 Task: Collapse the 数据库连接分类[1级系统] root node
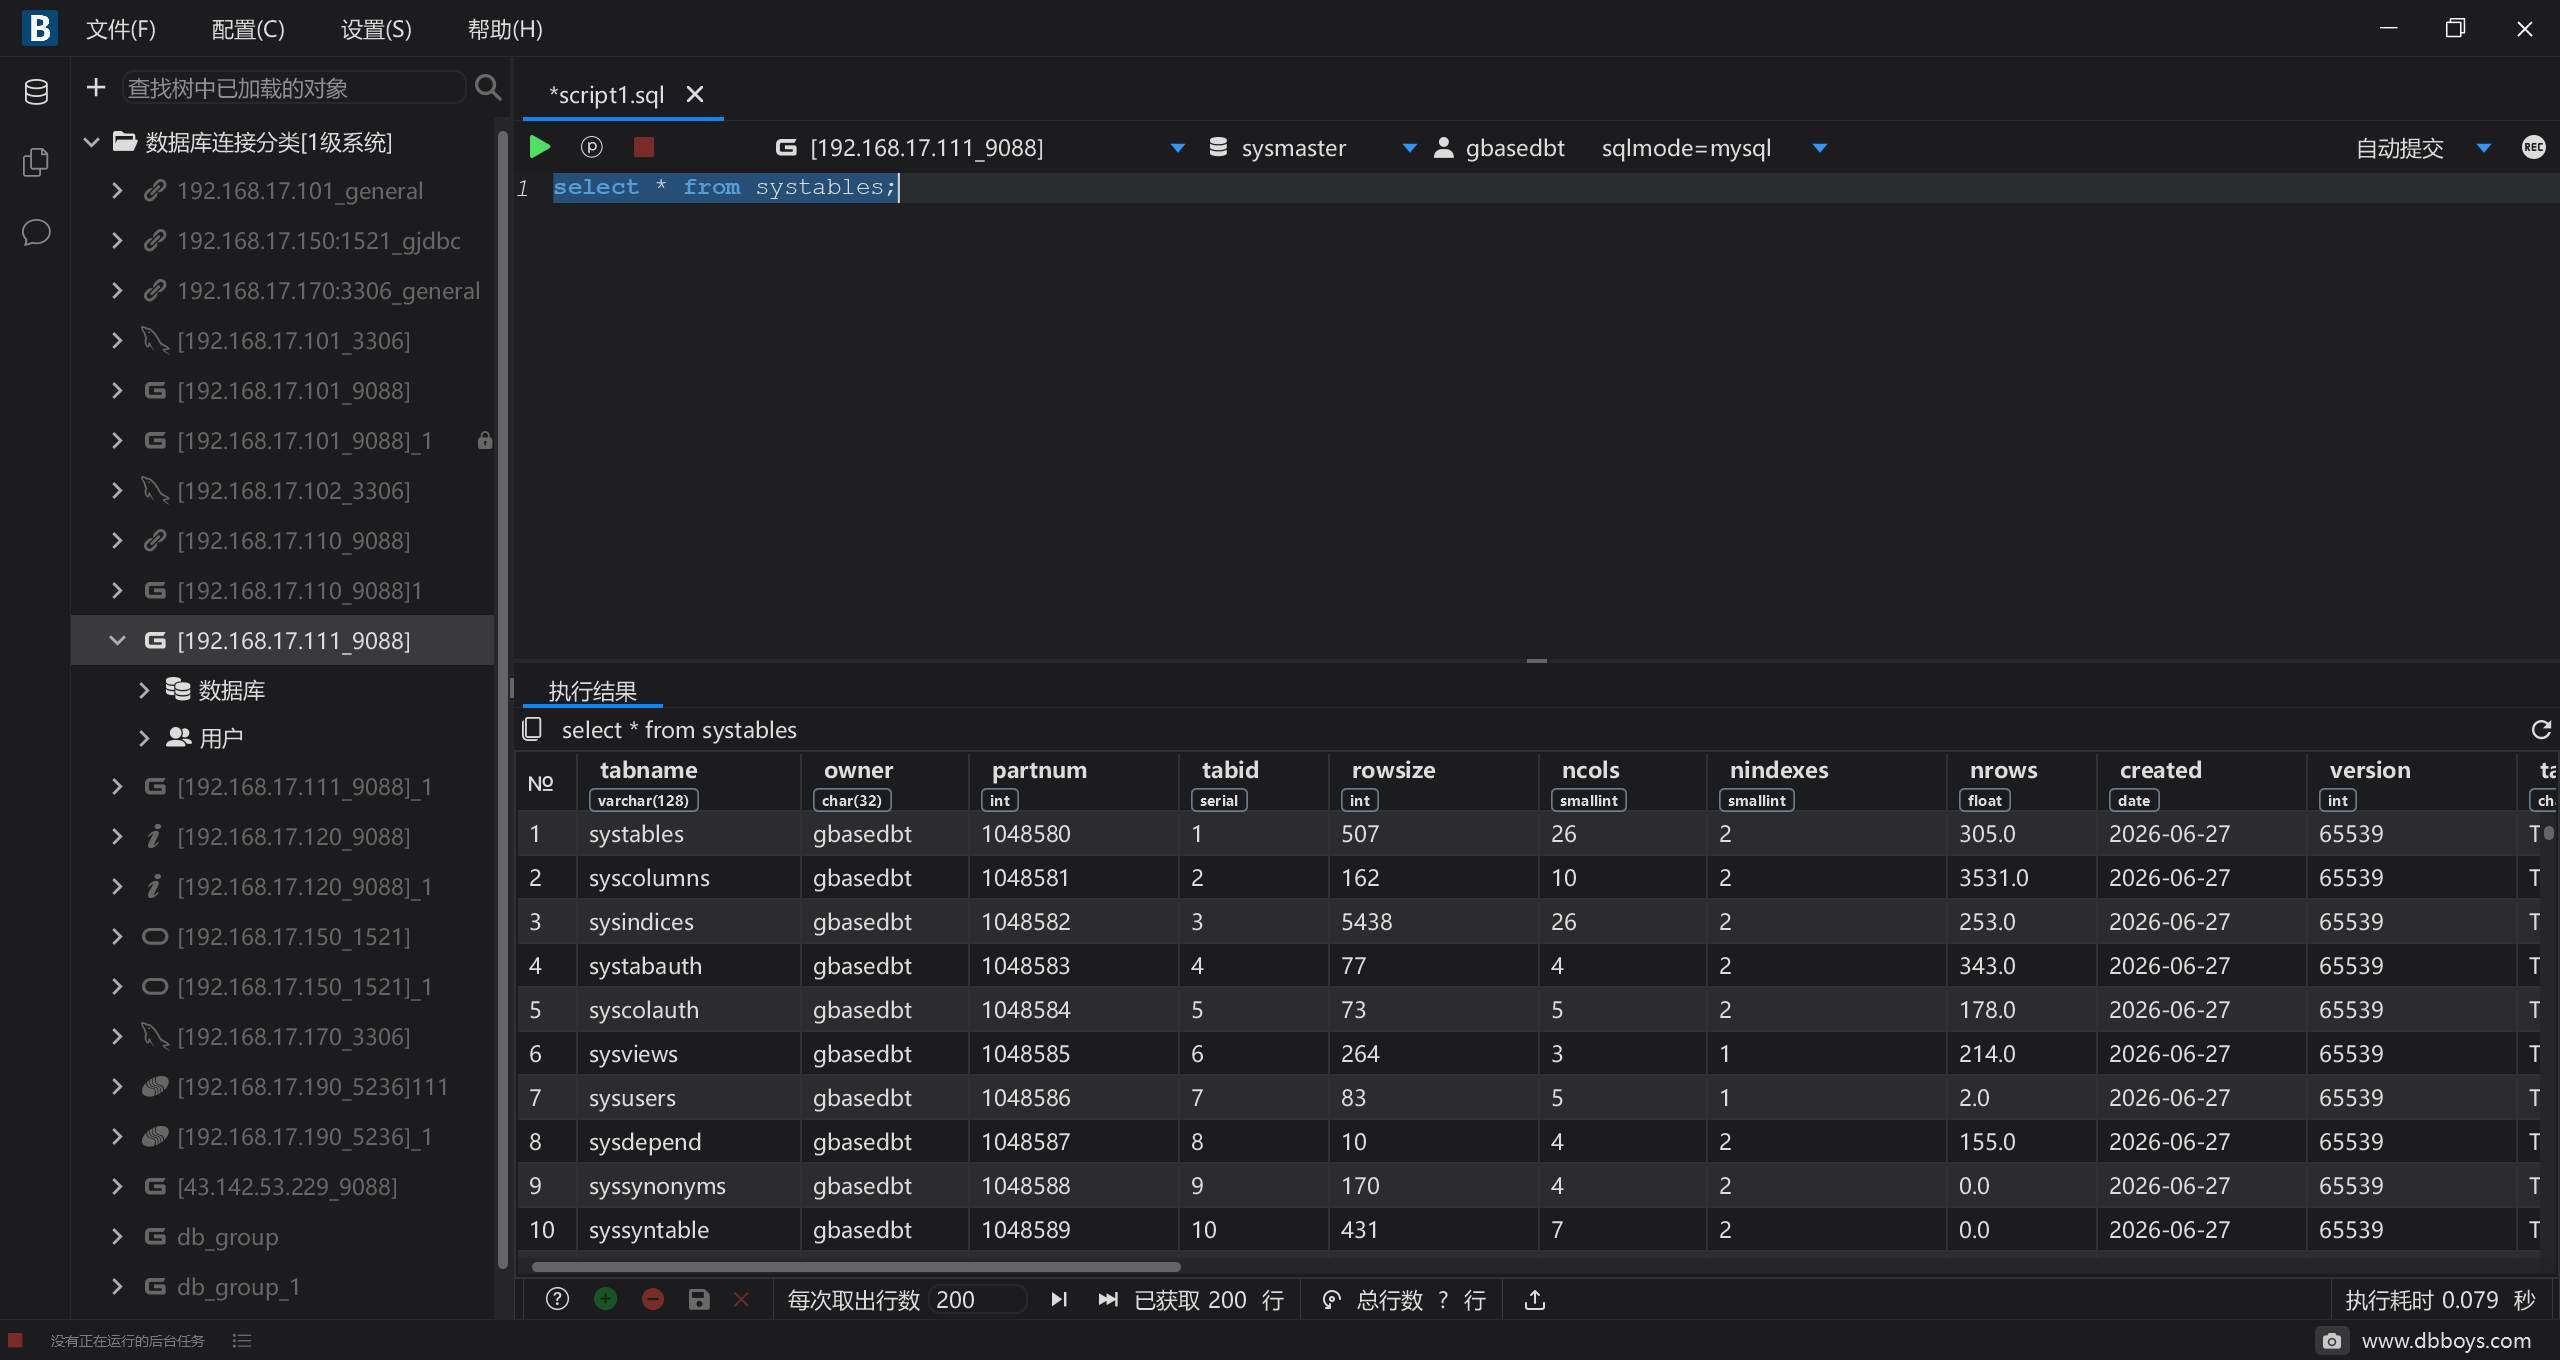pyautogui.click(x=92, y=142)
